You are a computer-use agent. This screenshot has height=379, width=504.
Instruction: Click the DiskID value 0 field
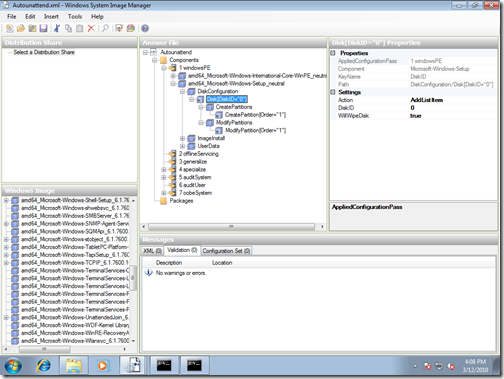452,108
